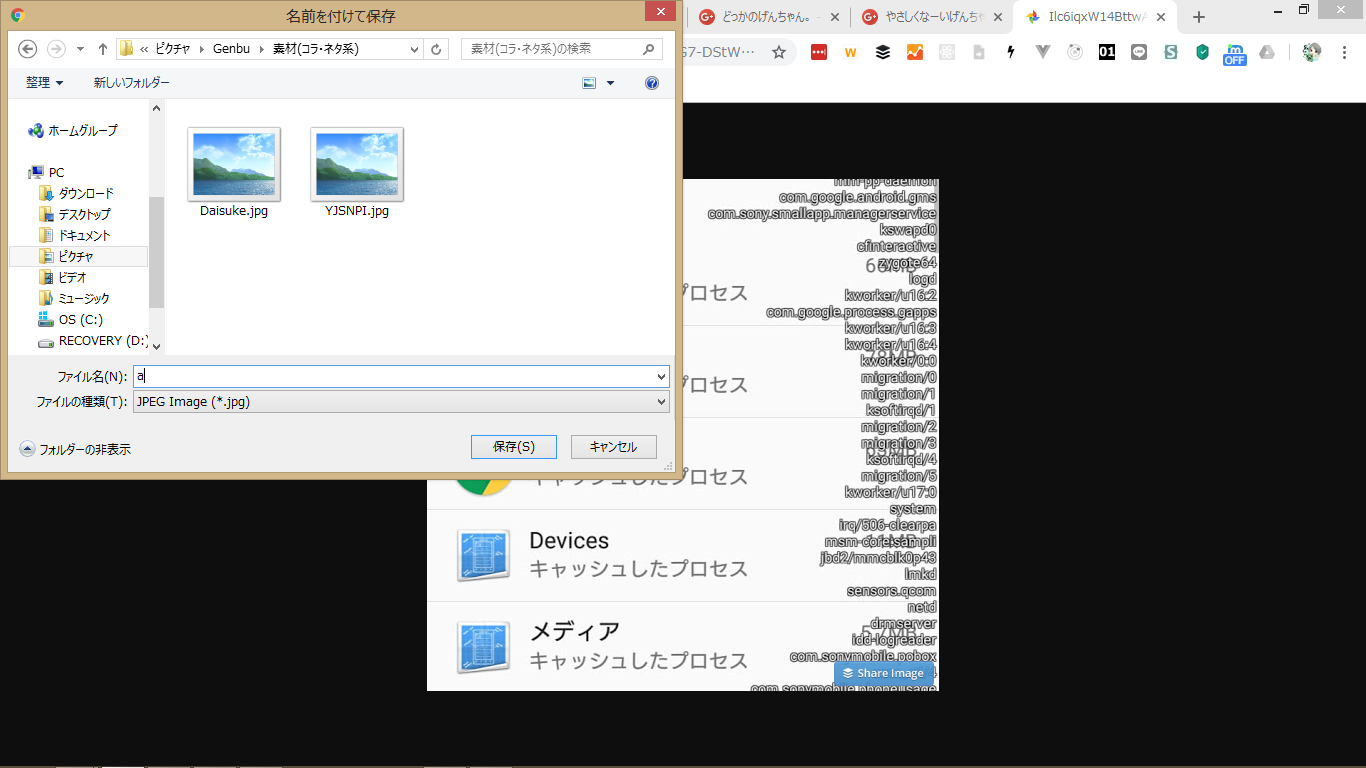The image size is (1366, 768).
Task: Click the LINE extension icon
Action: click(x=1139, y=52)
